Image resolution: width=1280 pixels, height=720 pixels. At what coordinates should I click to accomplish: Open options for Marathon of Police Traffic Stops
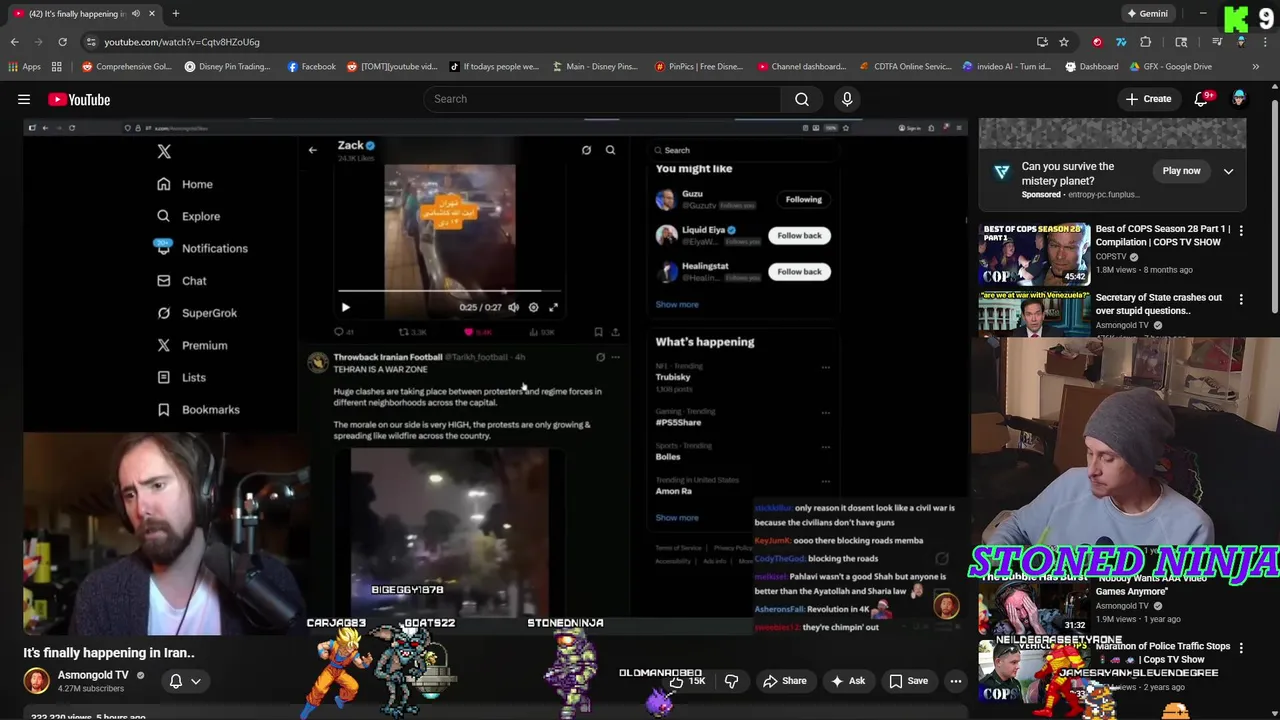coord(1241,648)
